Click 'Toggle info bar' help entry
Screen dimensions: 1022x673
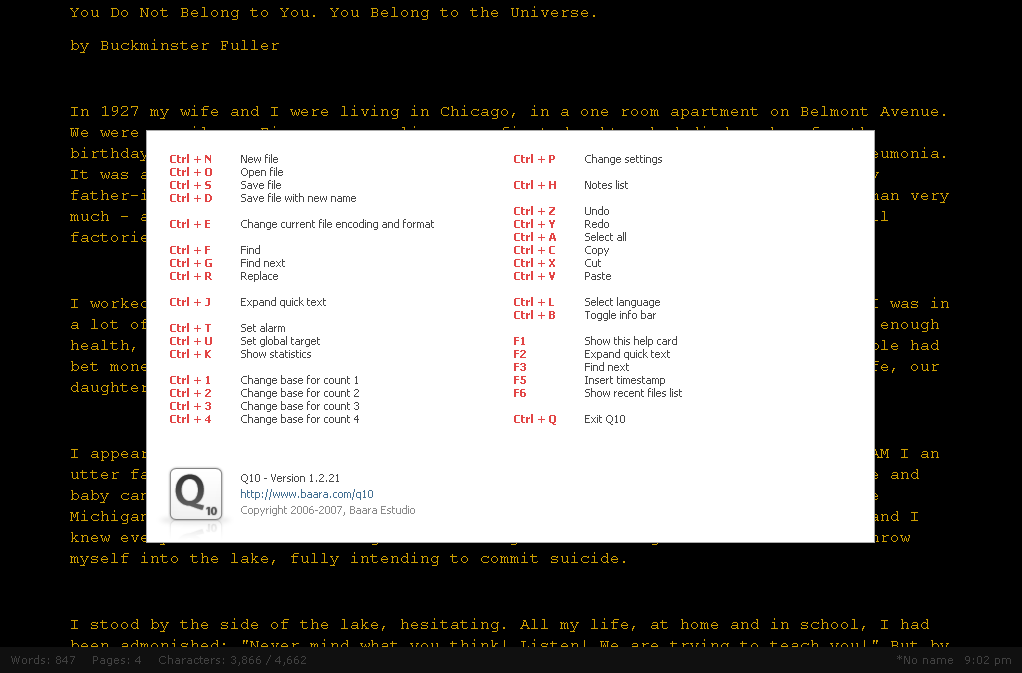click(x=620, y=315)
